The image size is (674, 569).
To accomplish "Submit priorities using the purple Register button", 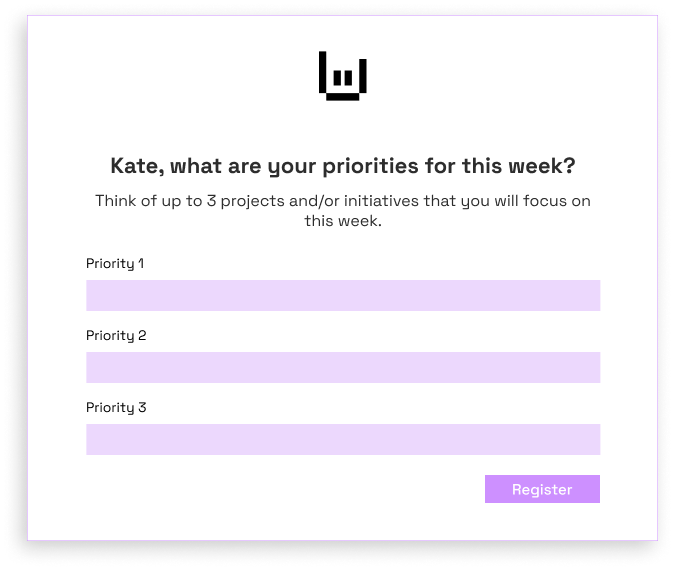I will pyautogui.click(x=542, y=489).
